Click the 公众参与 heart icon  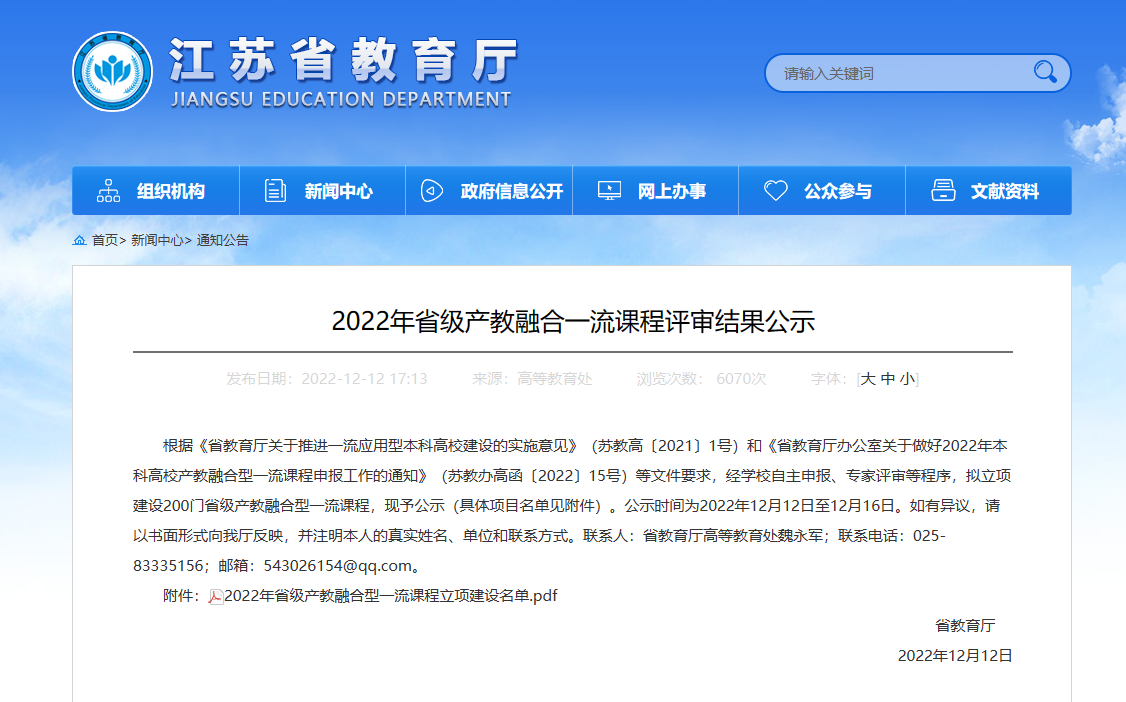tap(776, 191)
